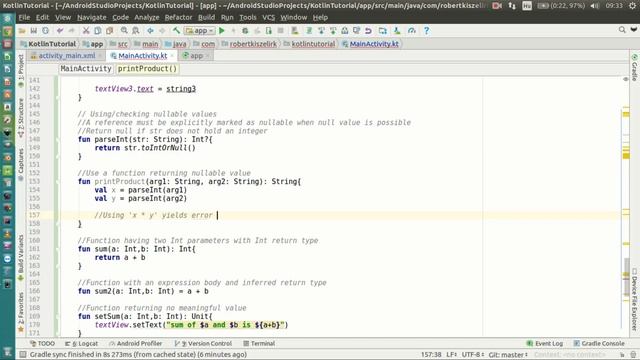Screen dimensions: 640x360
Task: Click the 157:38 cursor position indicator
Action: tap(431, 354)
